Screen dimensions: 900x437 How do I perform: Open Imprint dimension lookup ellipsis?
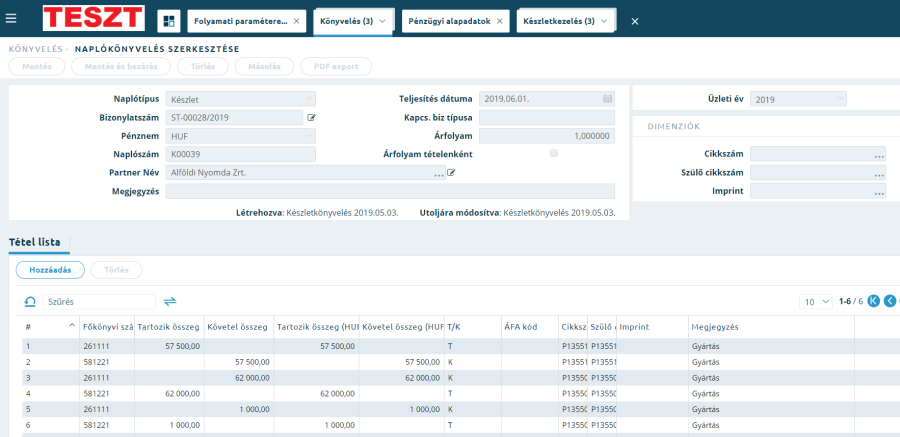point(879,192)
